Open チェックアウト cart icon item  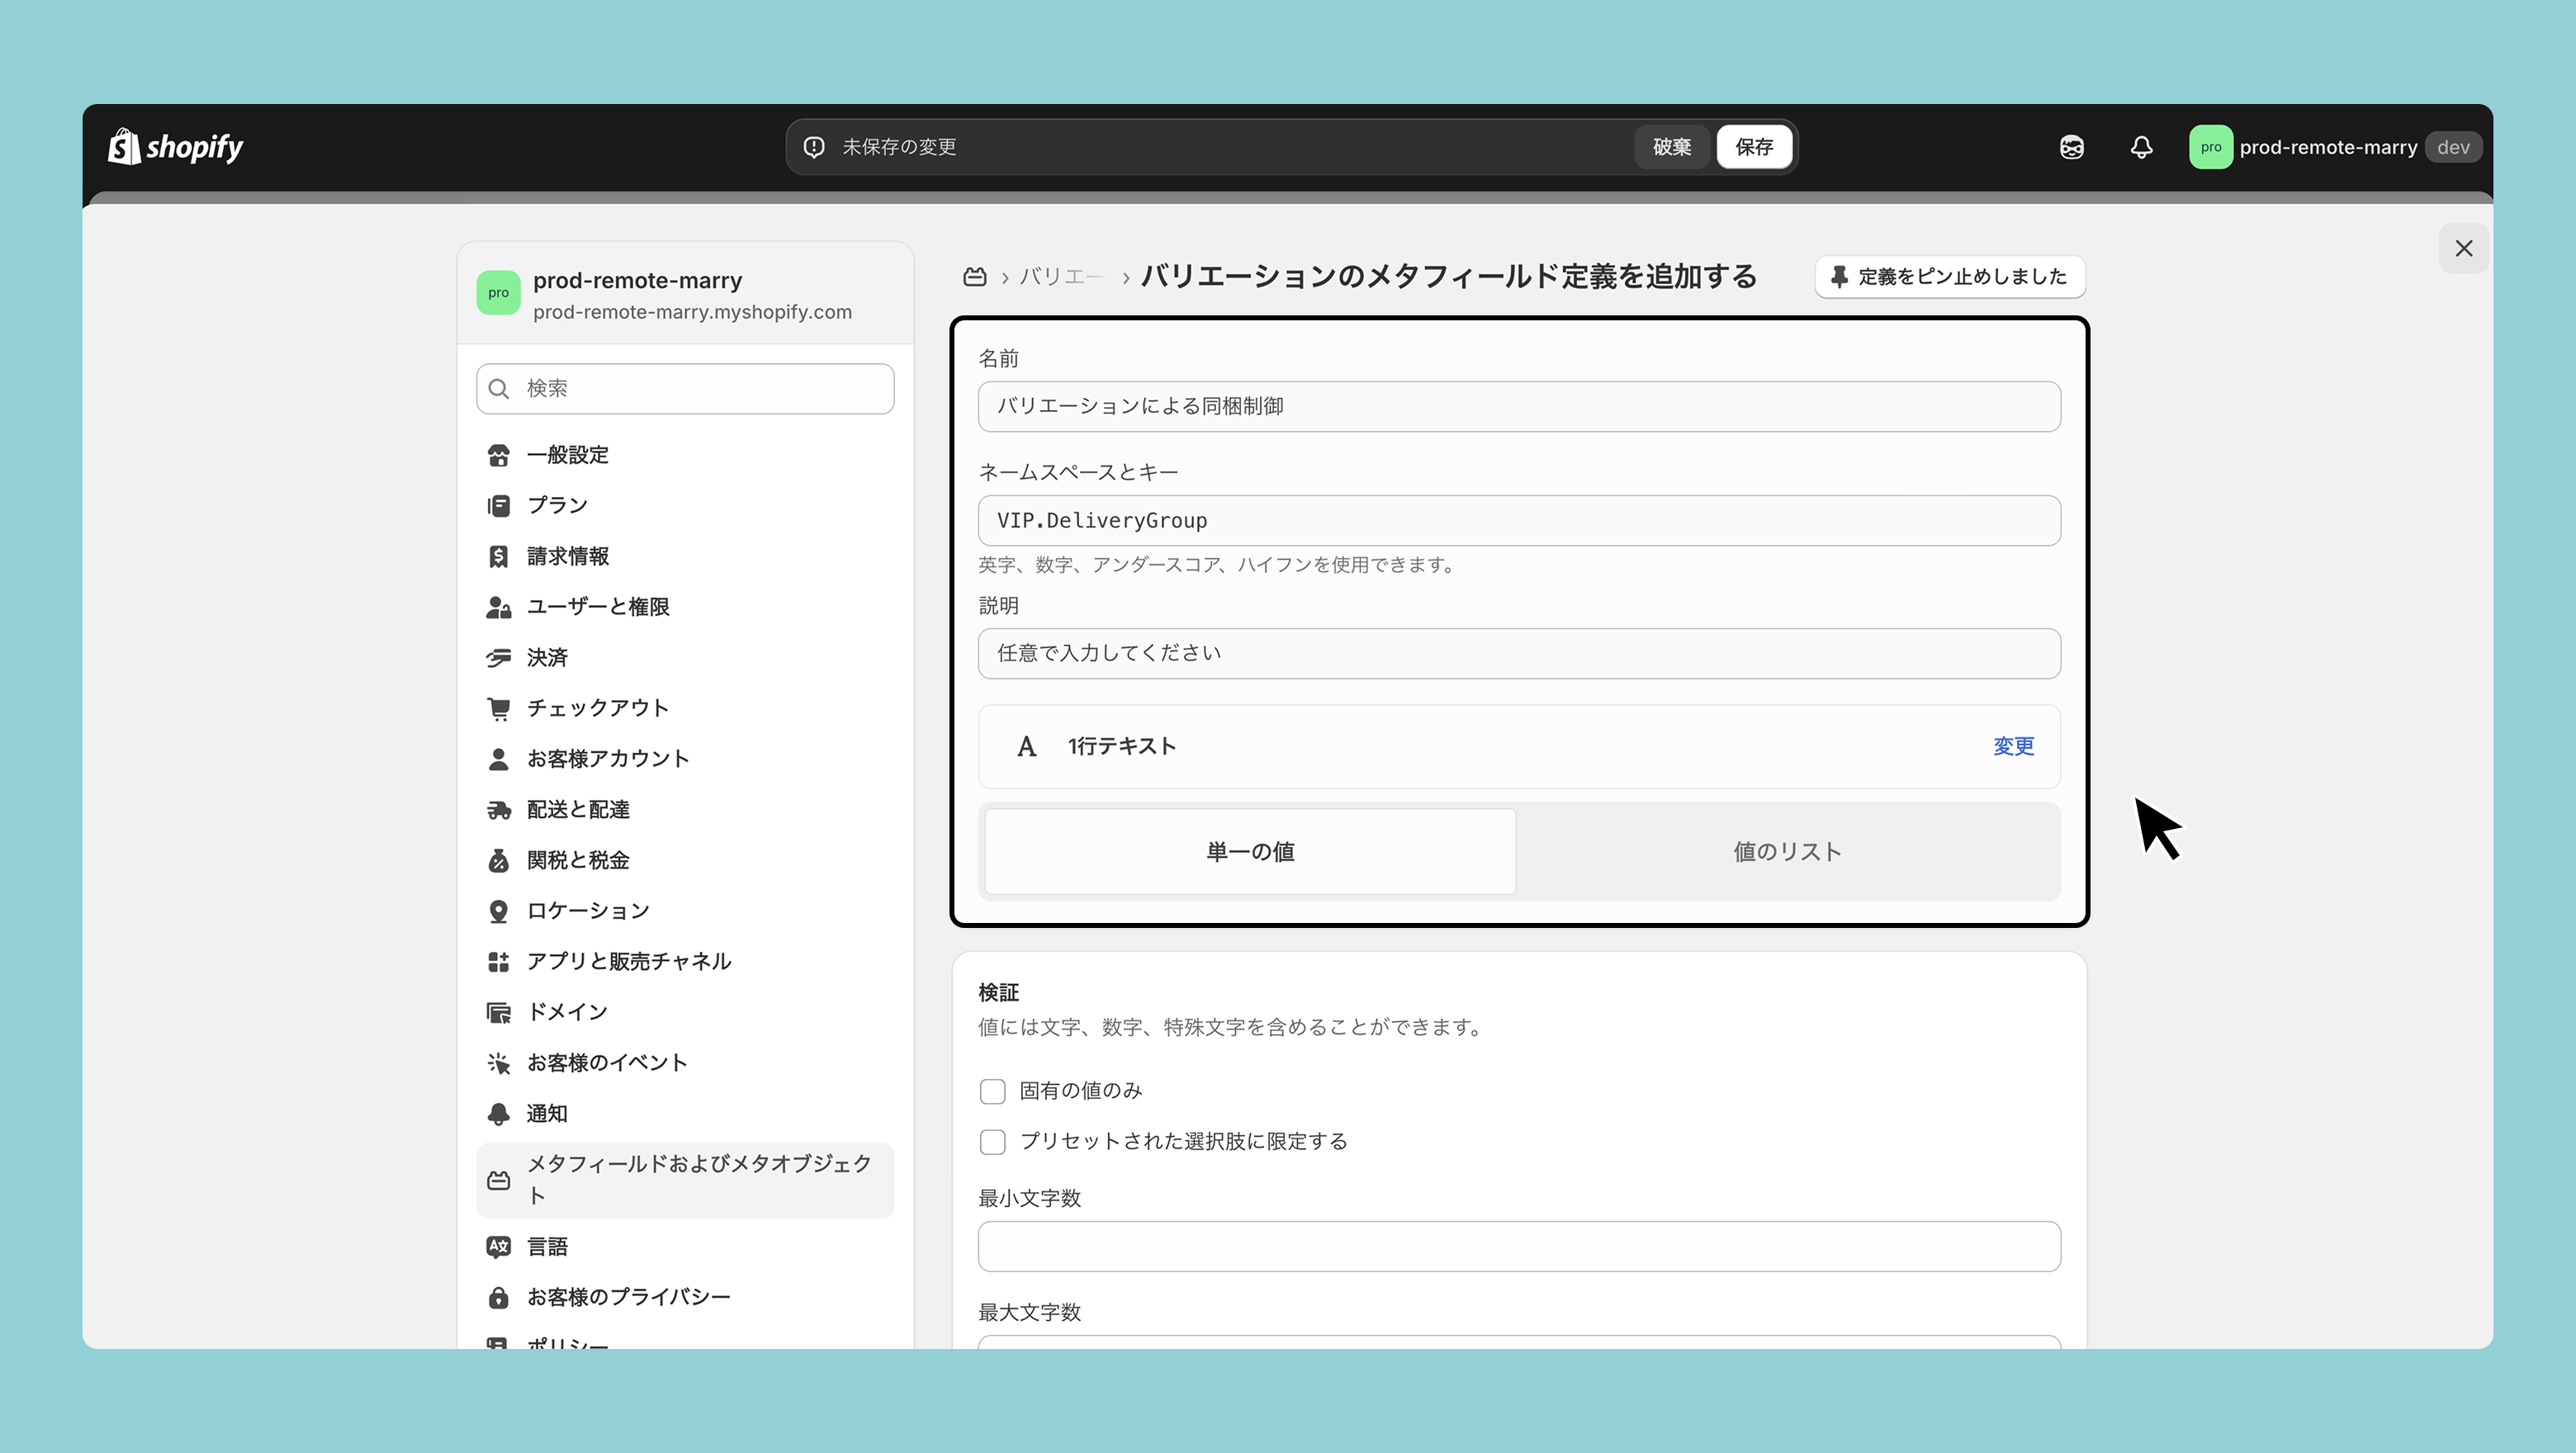pos(499,708)
